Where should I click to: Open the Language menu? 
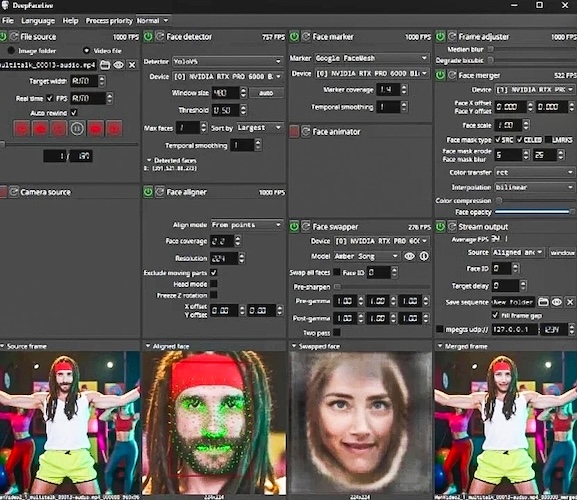[x=38, y=21]
